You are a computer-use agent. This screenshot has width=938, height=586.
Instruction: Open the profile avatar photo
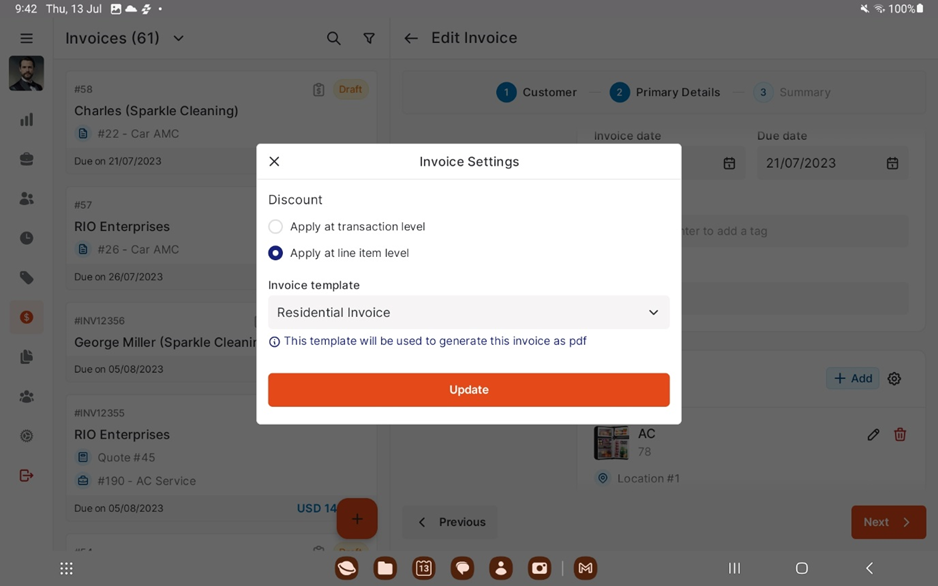[26, 74]
